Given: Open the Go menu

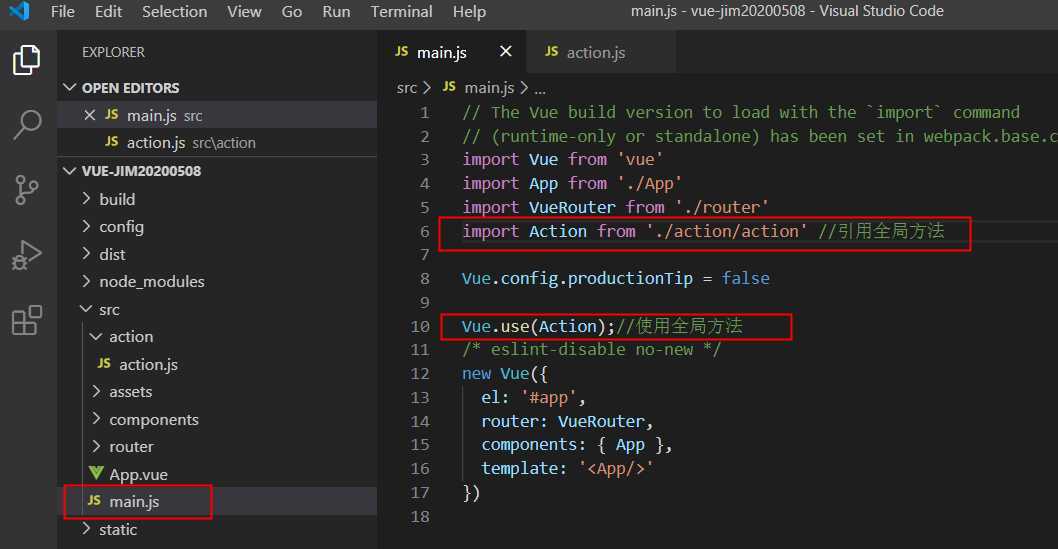Looking at the screenshot, I should [291, 11].
